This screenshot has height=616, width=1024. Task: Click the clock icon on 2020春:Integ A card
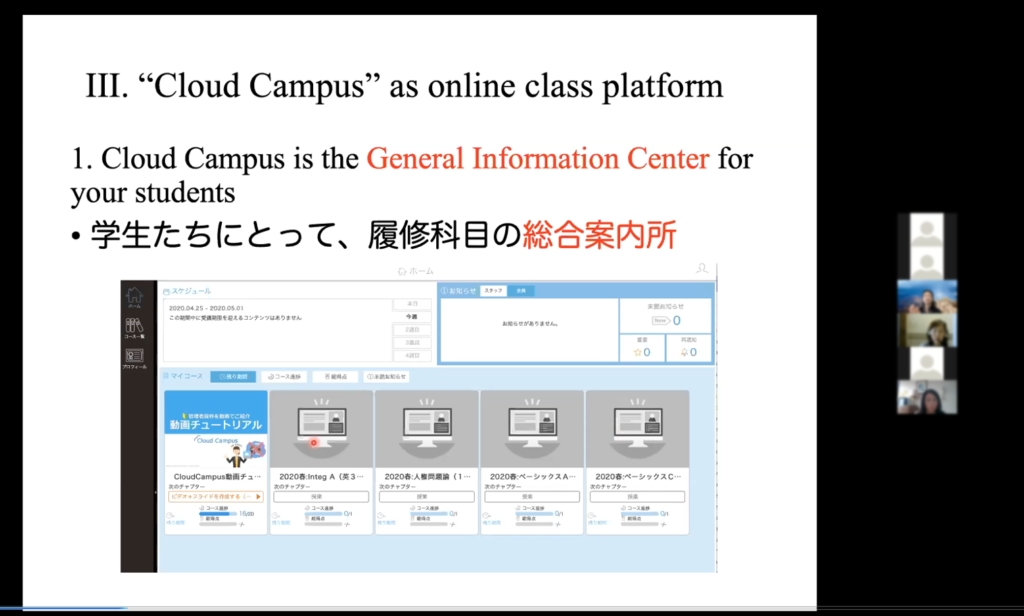[x=276, y=515]
